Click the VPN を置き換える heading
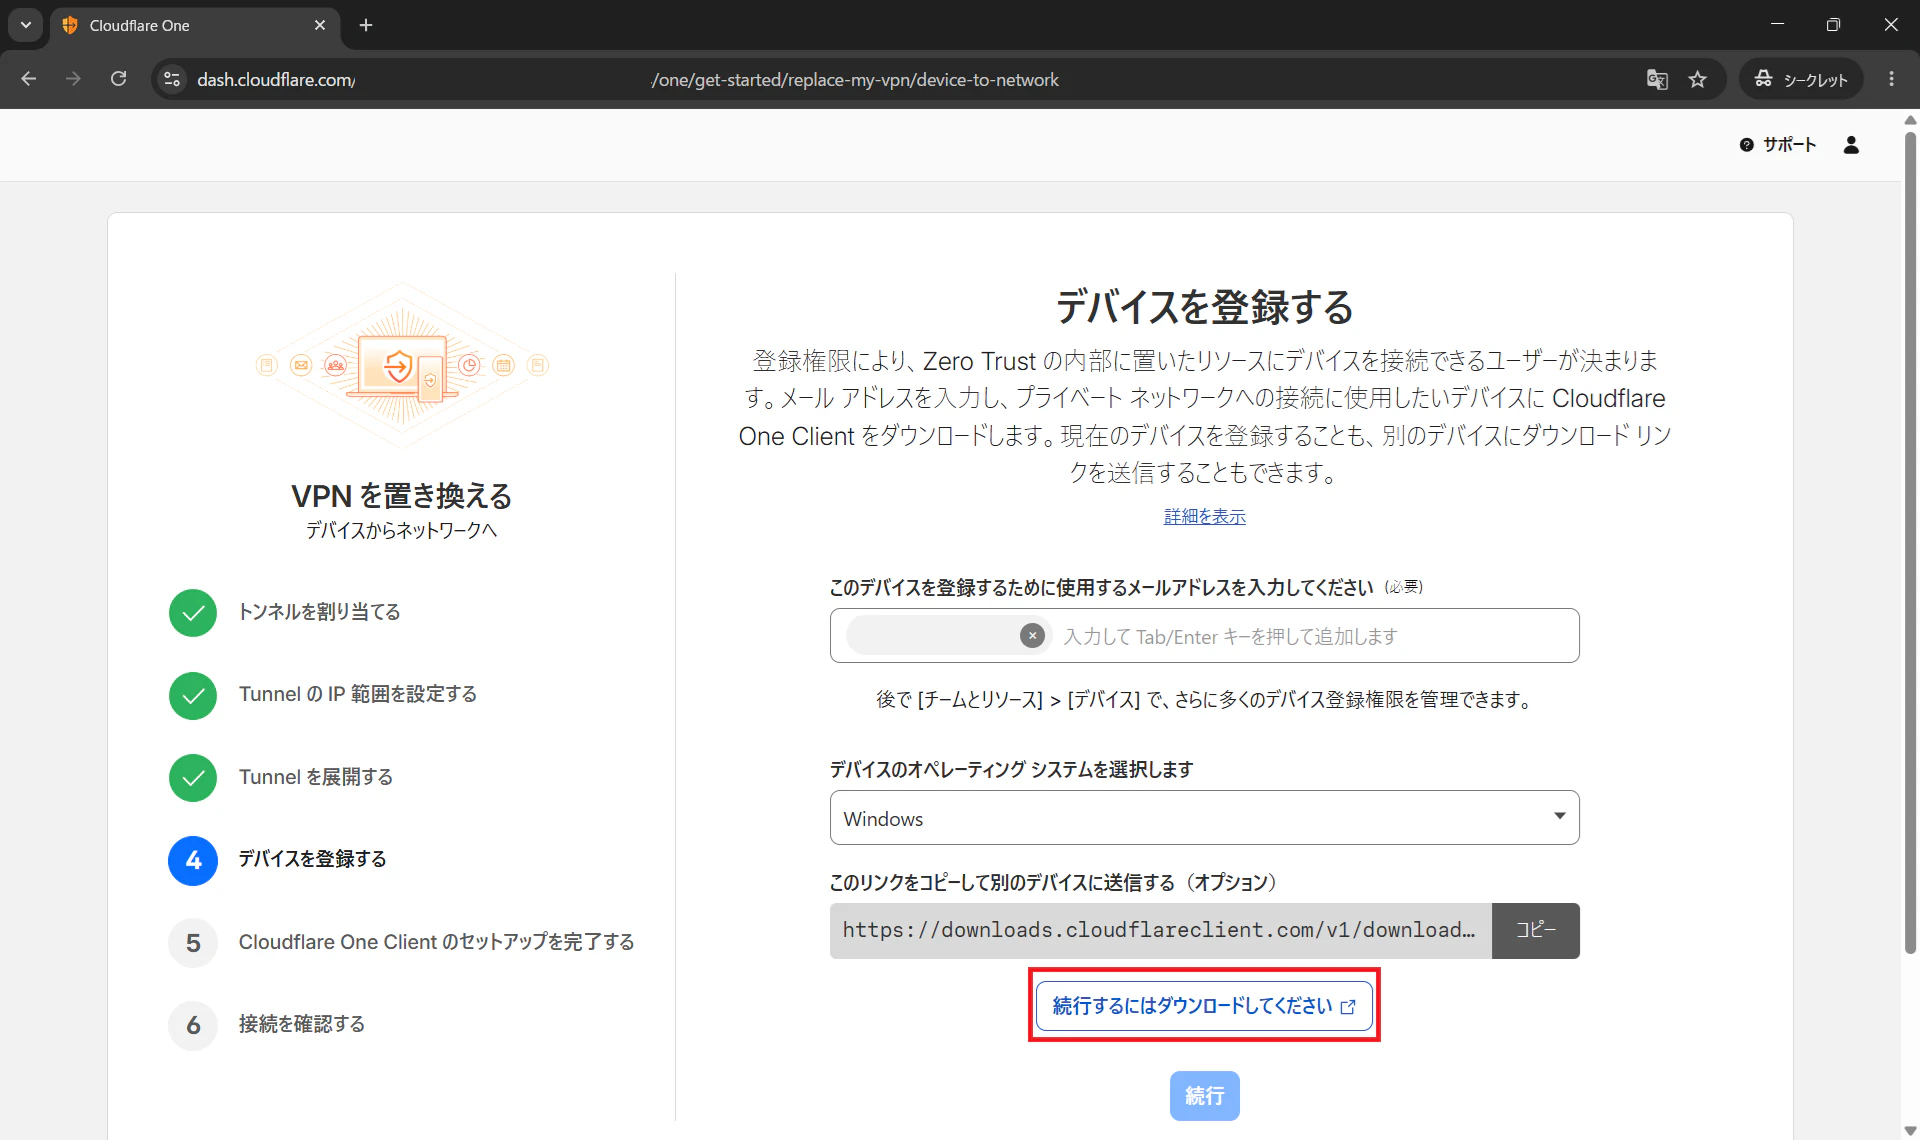The image size is (1920, 1140). pyautogui.click(x=401, y=496)
